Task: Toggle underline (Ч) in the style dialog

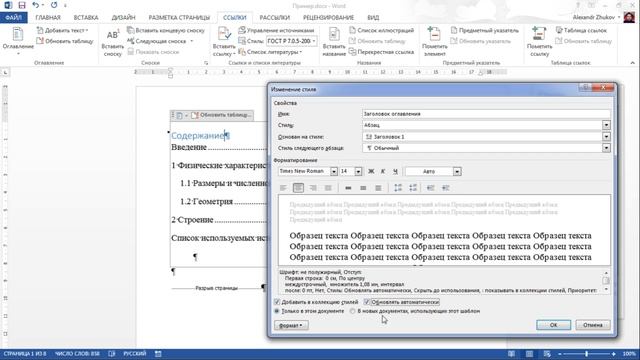Action: click(395, 171)
